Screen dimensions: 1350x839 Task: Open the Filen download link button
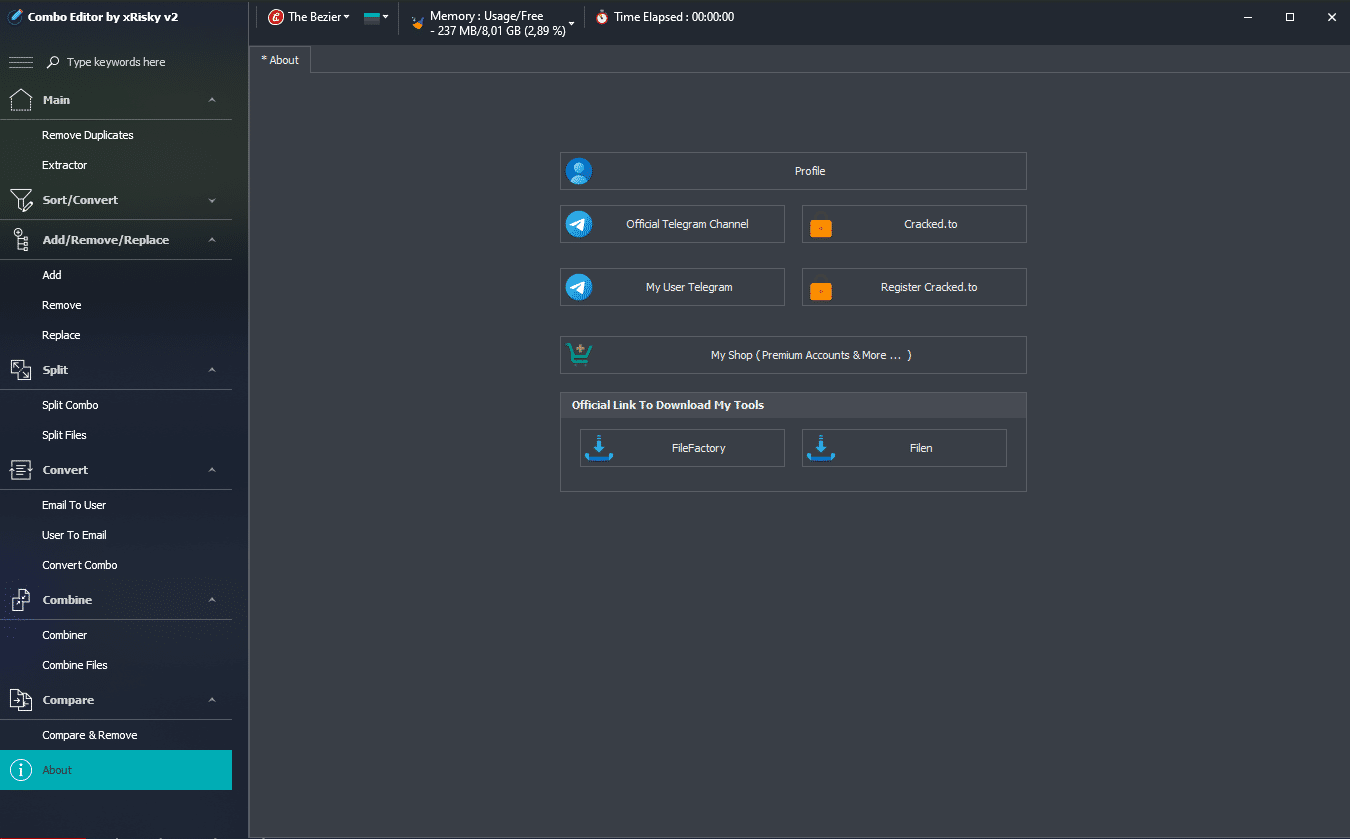[904, 448]
